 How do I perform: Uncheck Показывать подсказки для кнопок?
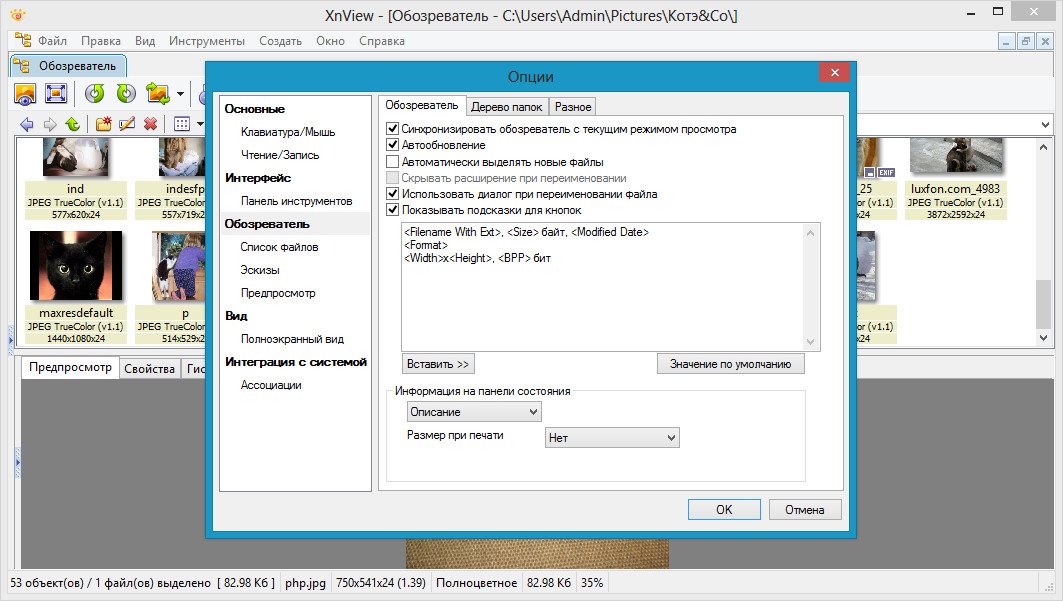(392, 210)
